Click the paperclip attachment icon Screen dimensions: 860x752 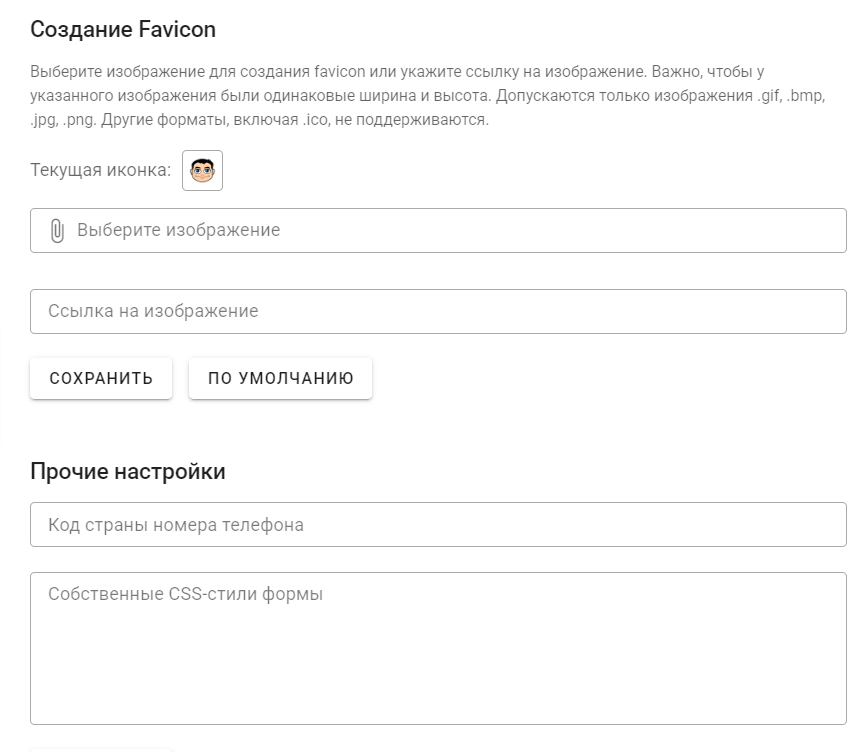[57, 230]
